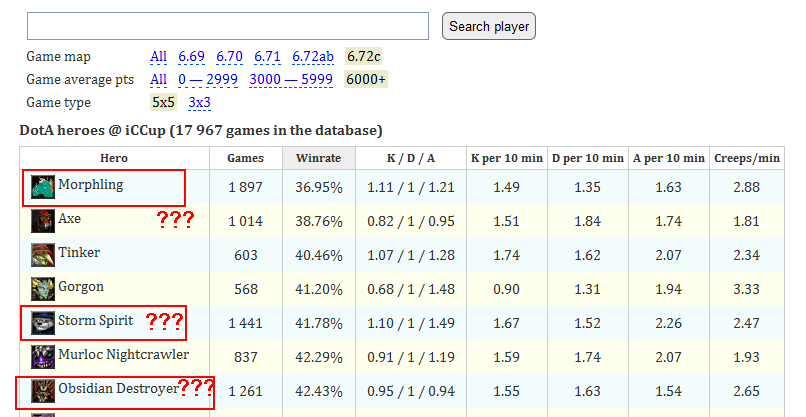Click the Gorgon hero icon

[x=43, y=289]
